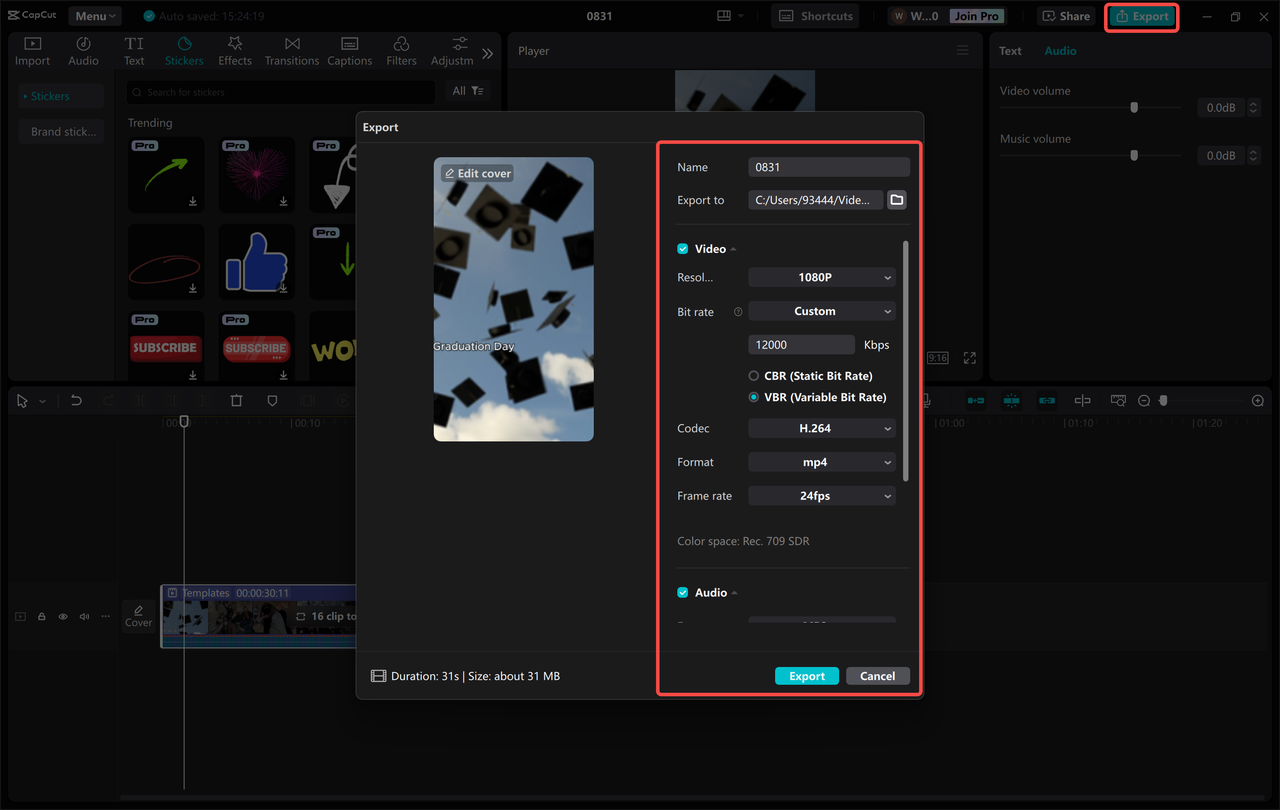The height and width of the screenshot is (810, 1280).
Task: Switch to the Captions panel
Action: 349,50
